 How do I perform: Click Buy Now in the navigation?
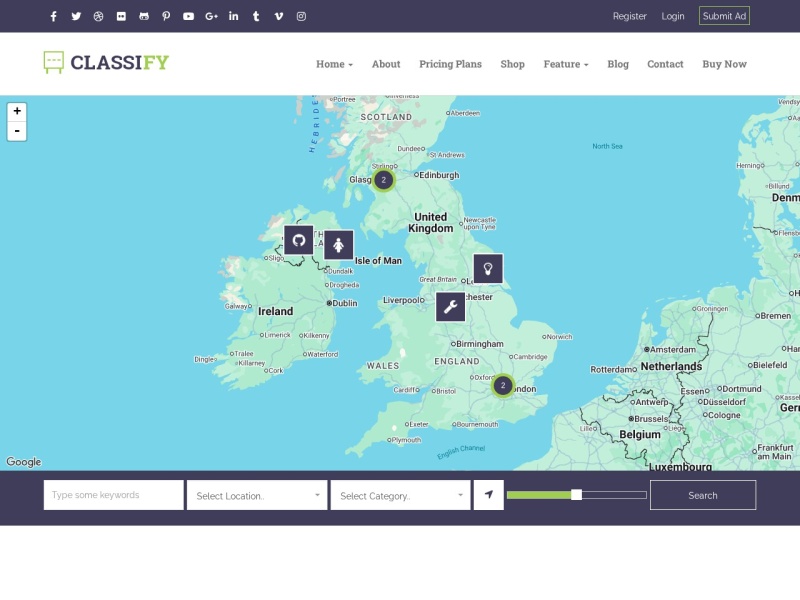click(724, 64)
